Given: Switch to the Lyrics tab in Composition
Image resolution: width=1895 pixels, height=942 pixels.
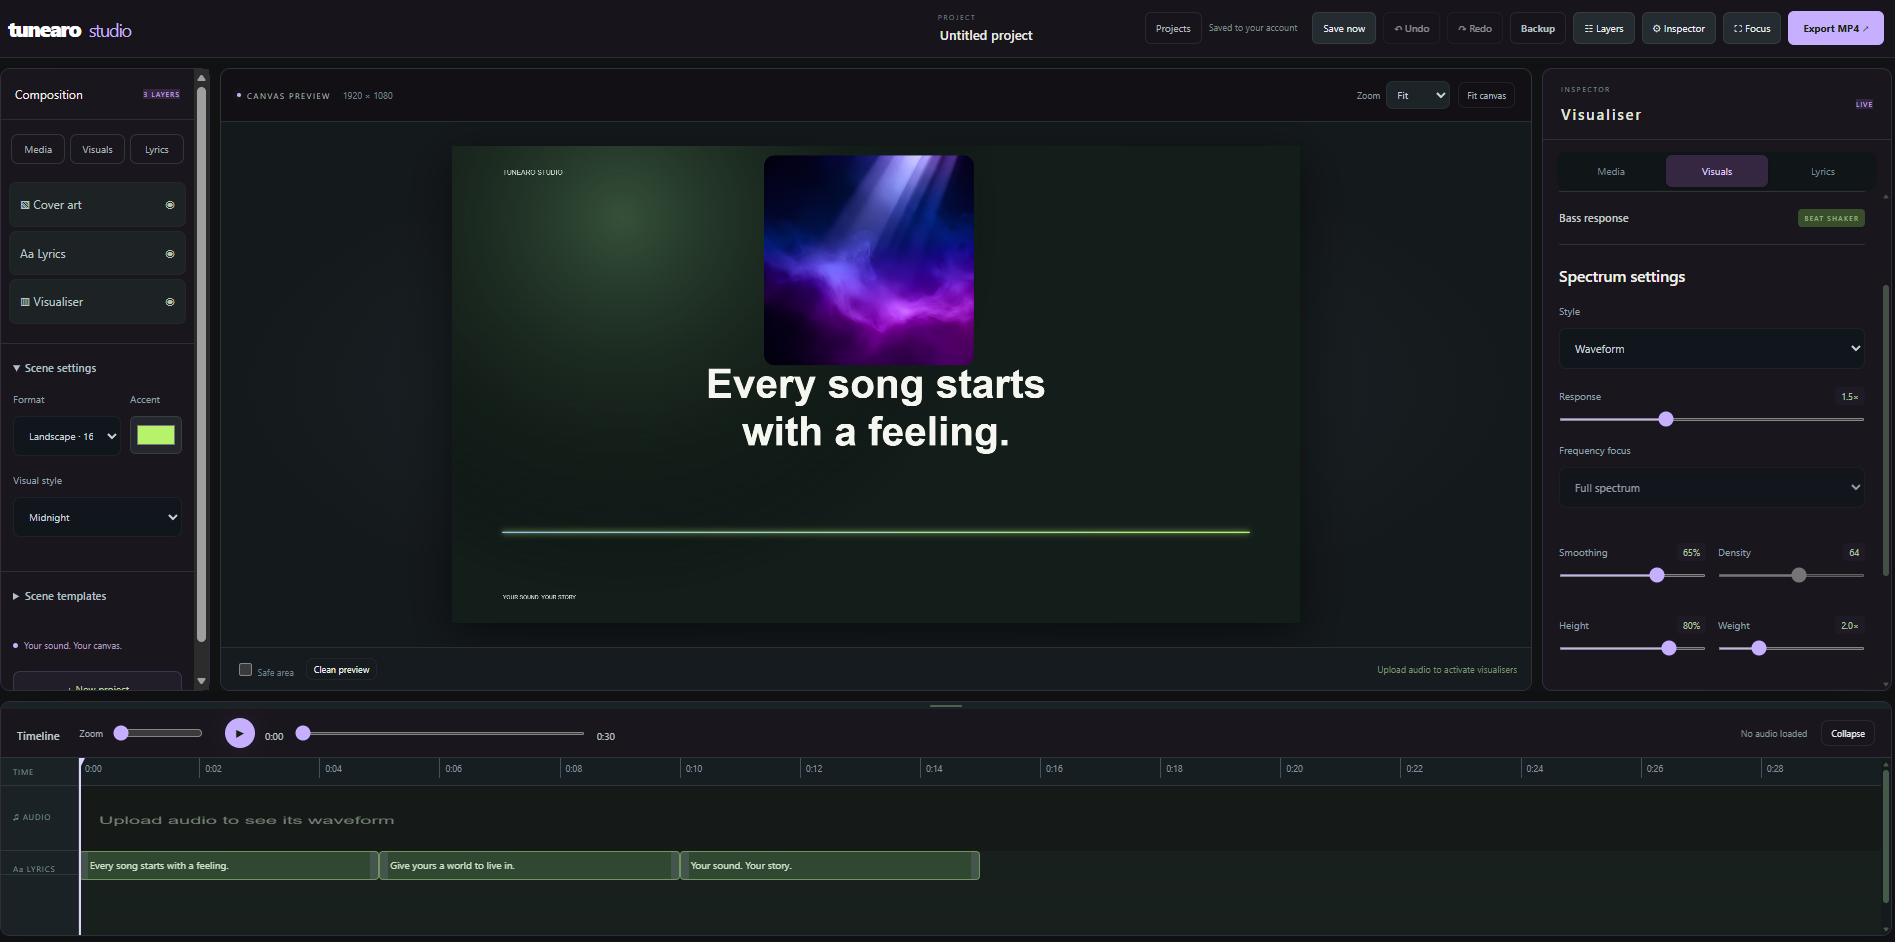Looking at the screenshot, I should tap(157, 149).
